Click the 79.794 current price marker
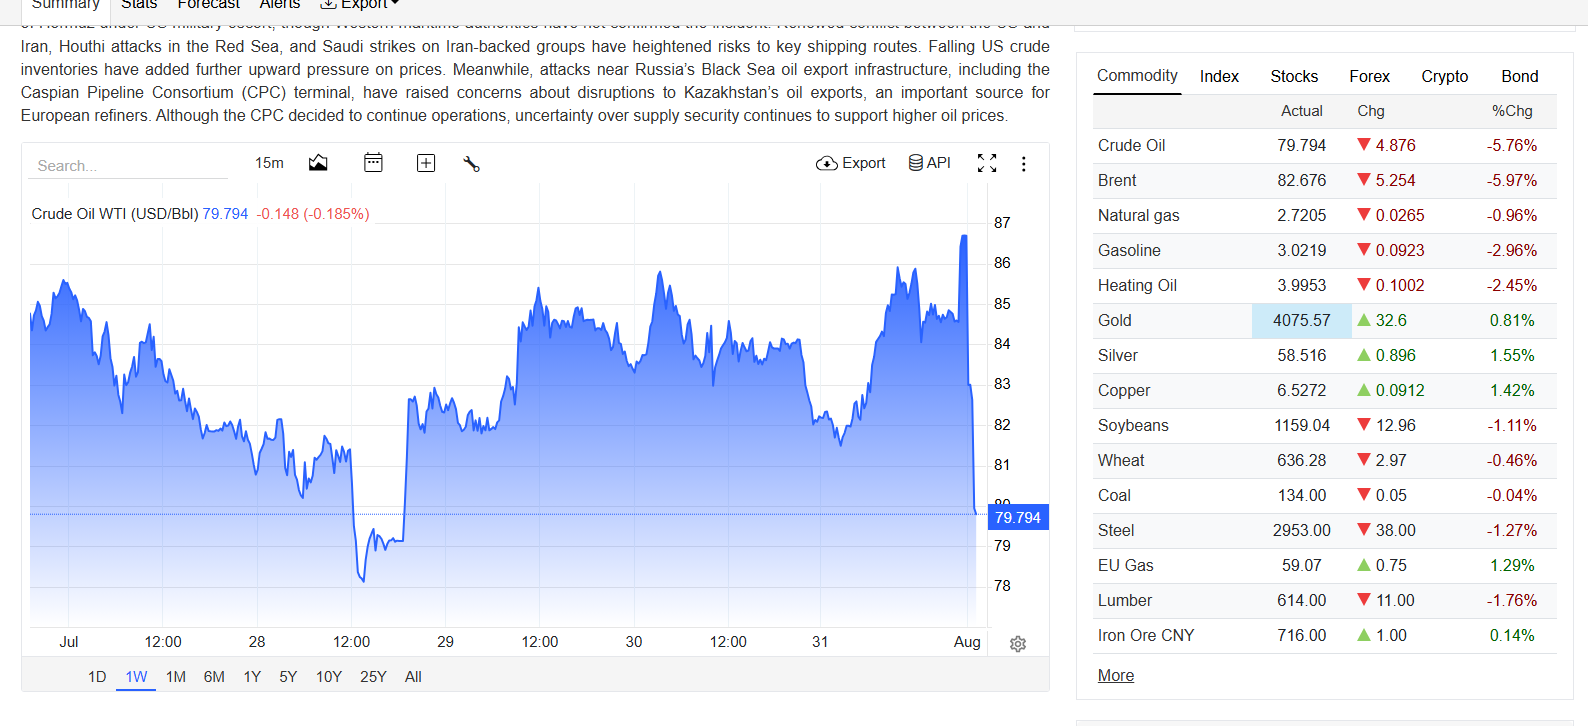The width and height of the screenshot is (1588, 726). pos(1018,517)
